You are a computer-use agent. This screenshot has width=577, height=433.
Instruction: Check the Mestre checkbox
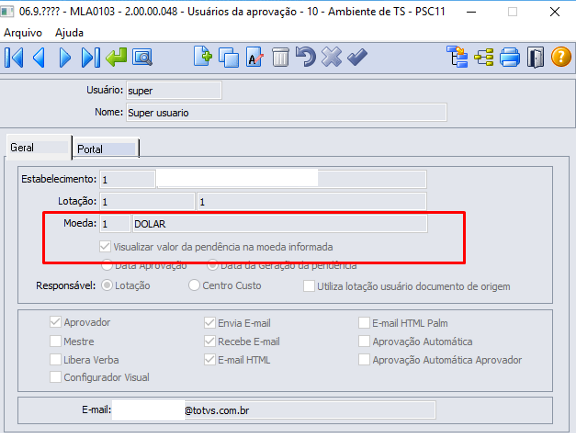point(56,341)
